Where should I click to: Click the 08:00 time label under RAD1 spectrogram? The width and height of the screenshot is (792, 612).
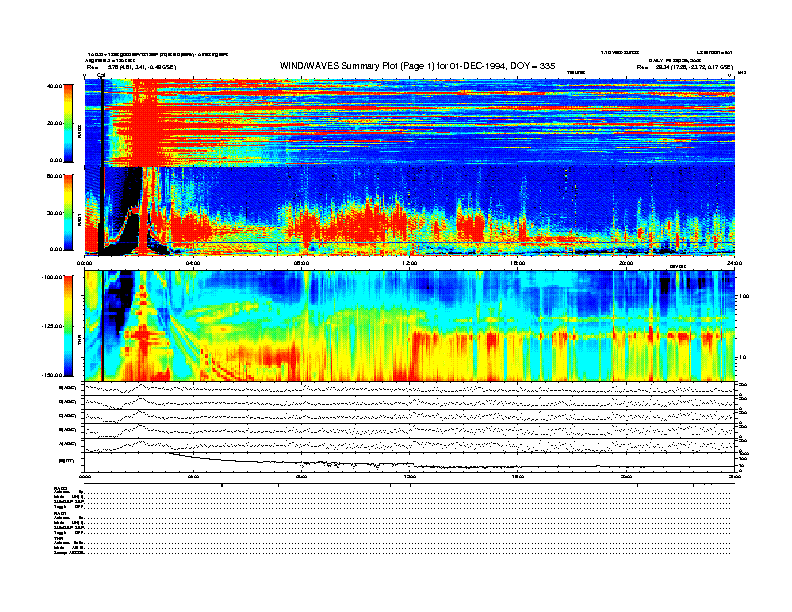[301, 263]
